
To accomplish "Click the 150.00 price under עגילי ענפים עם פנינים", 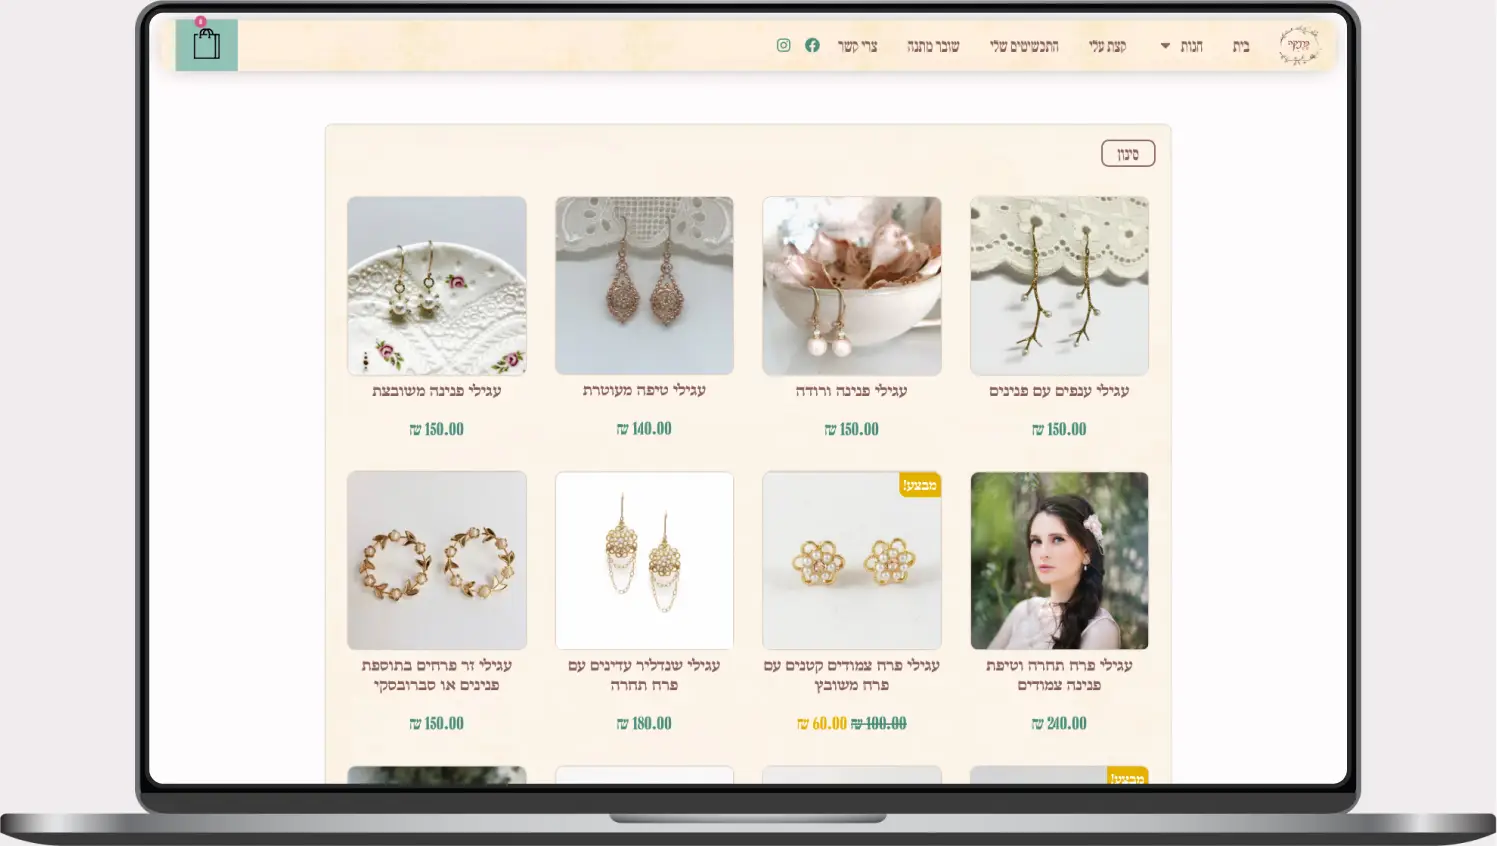I will pos(1059,429).
